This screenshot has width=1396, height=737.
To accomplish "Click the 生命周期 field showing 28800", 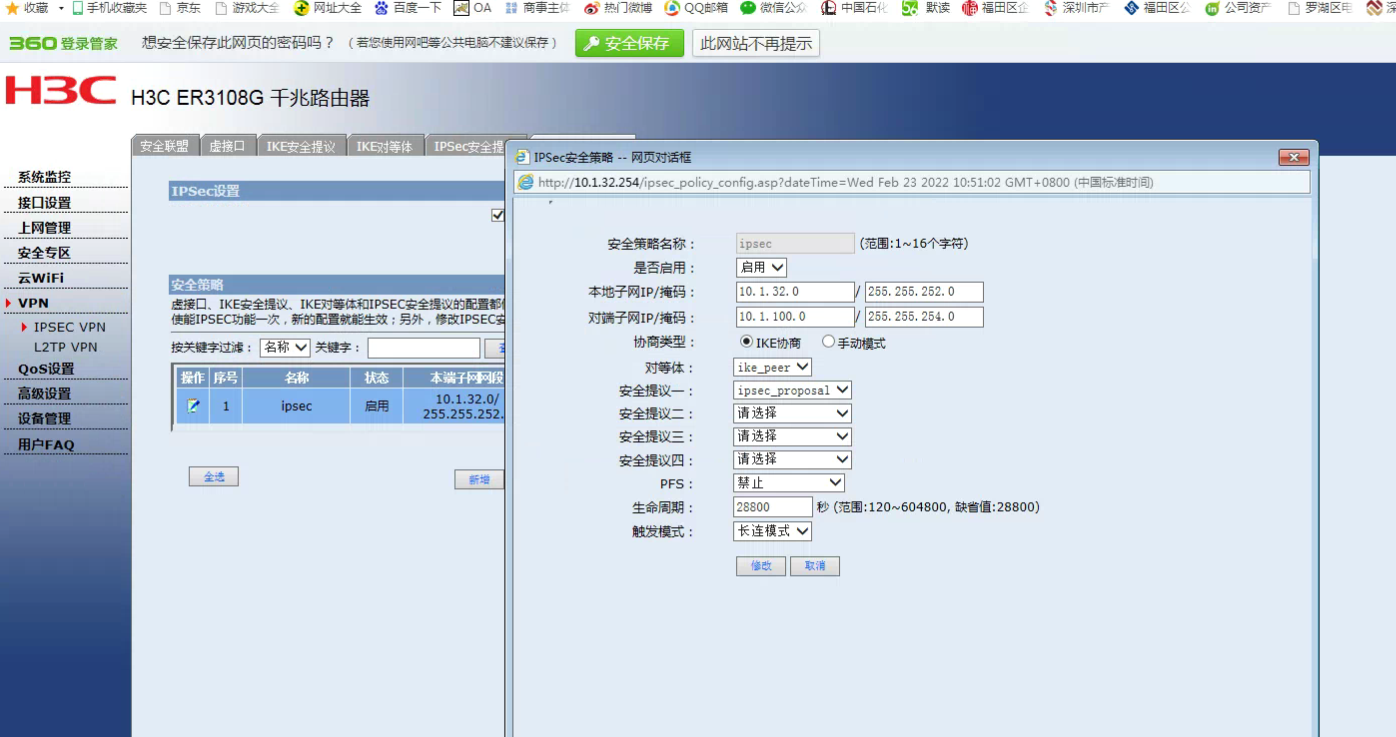I will [773, 507].
